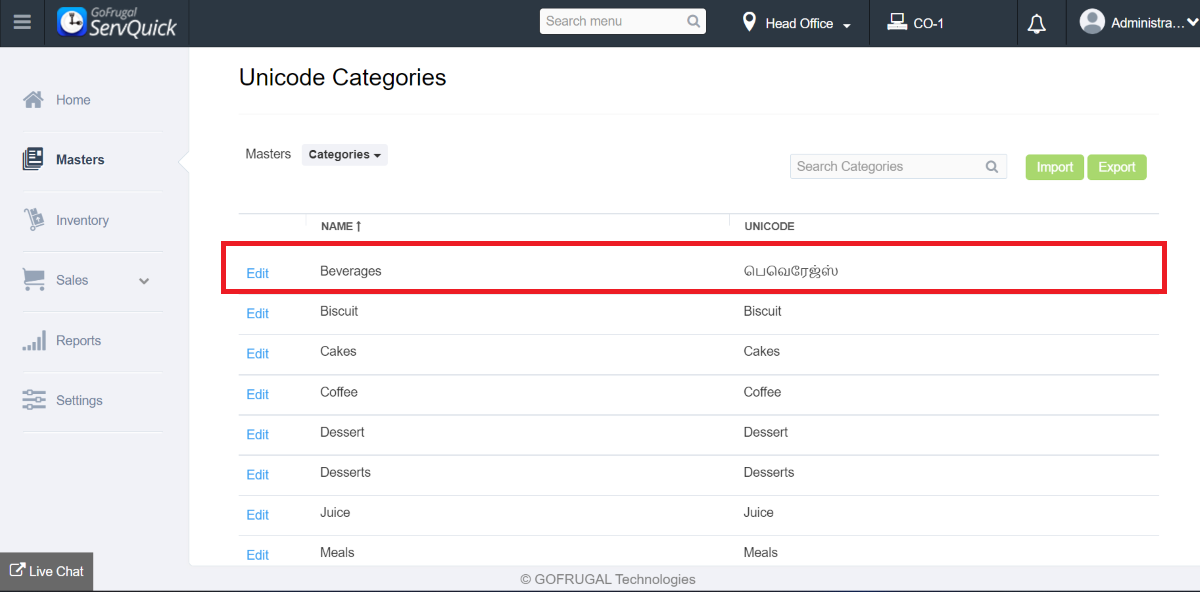Select Masters in the sidebar

tap(80, 160)
